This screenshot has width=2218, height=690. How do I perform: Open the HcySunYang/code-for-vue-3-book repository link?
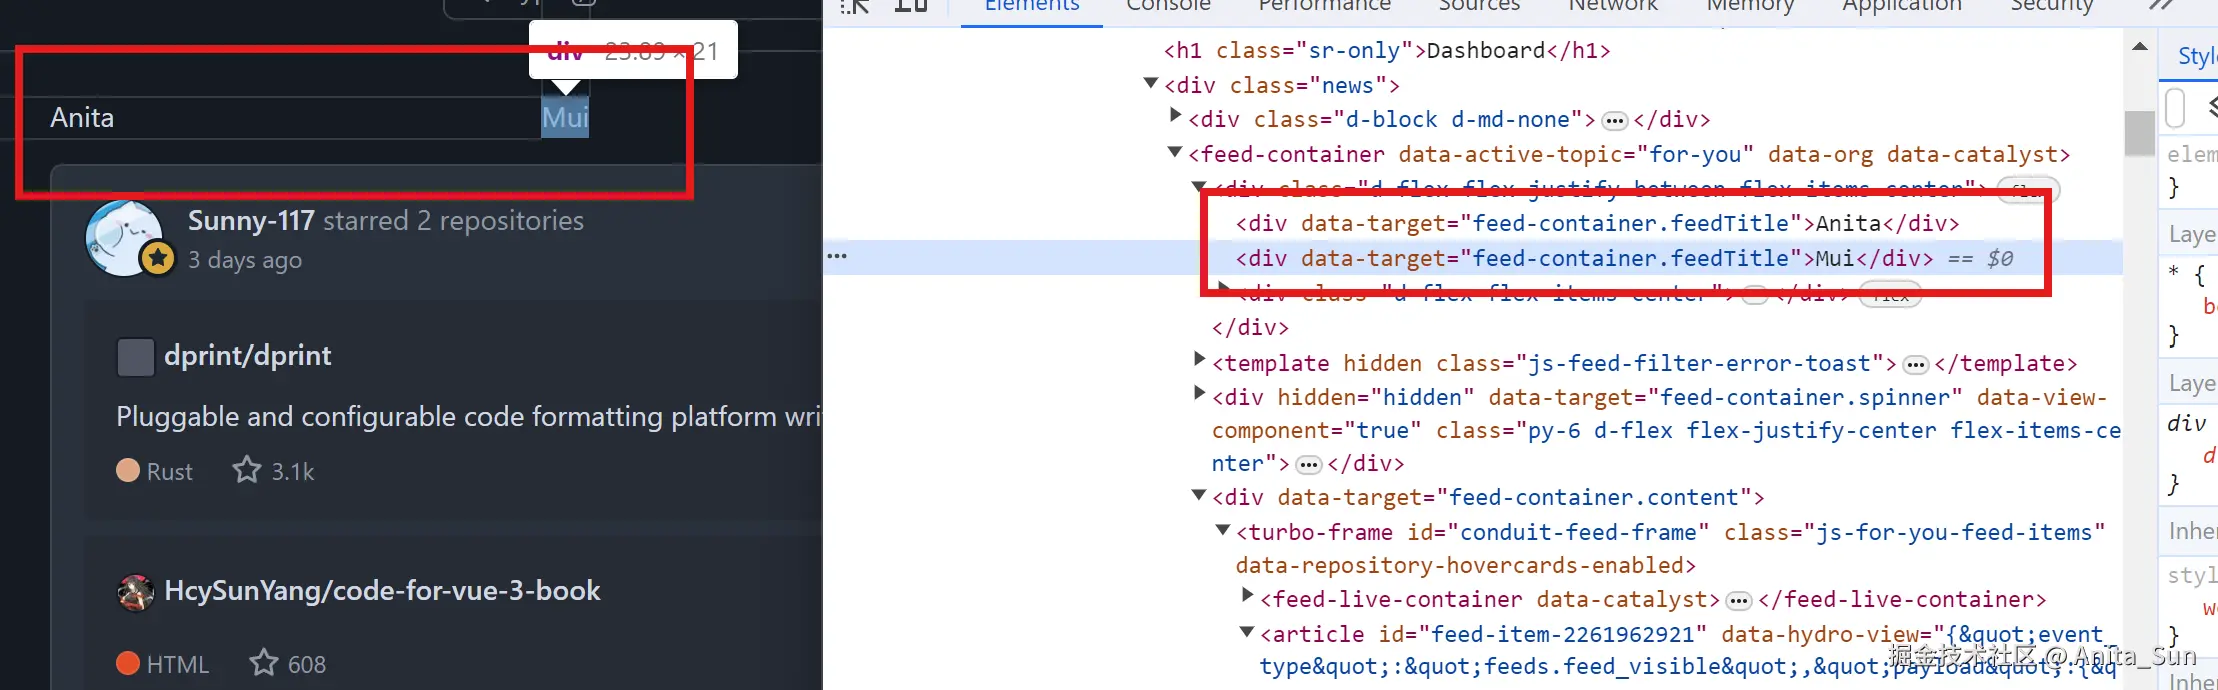pos(382,590)
